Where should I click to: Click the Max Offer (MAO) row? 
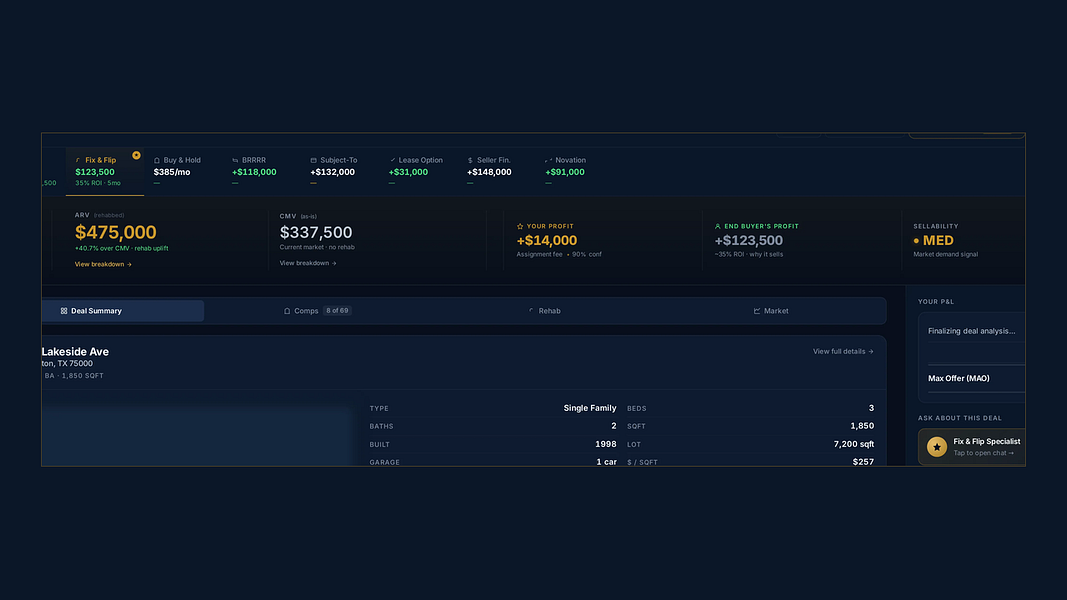976,378
